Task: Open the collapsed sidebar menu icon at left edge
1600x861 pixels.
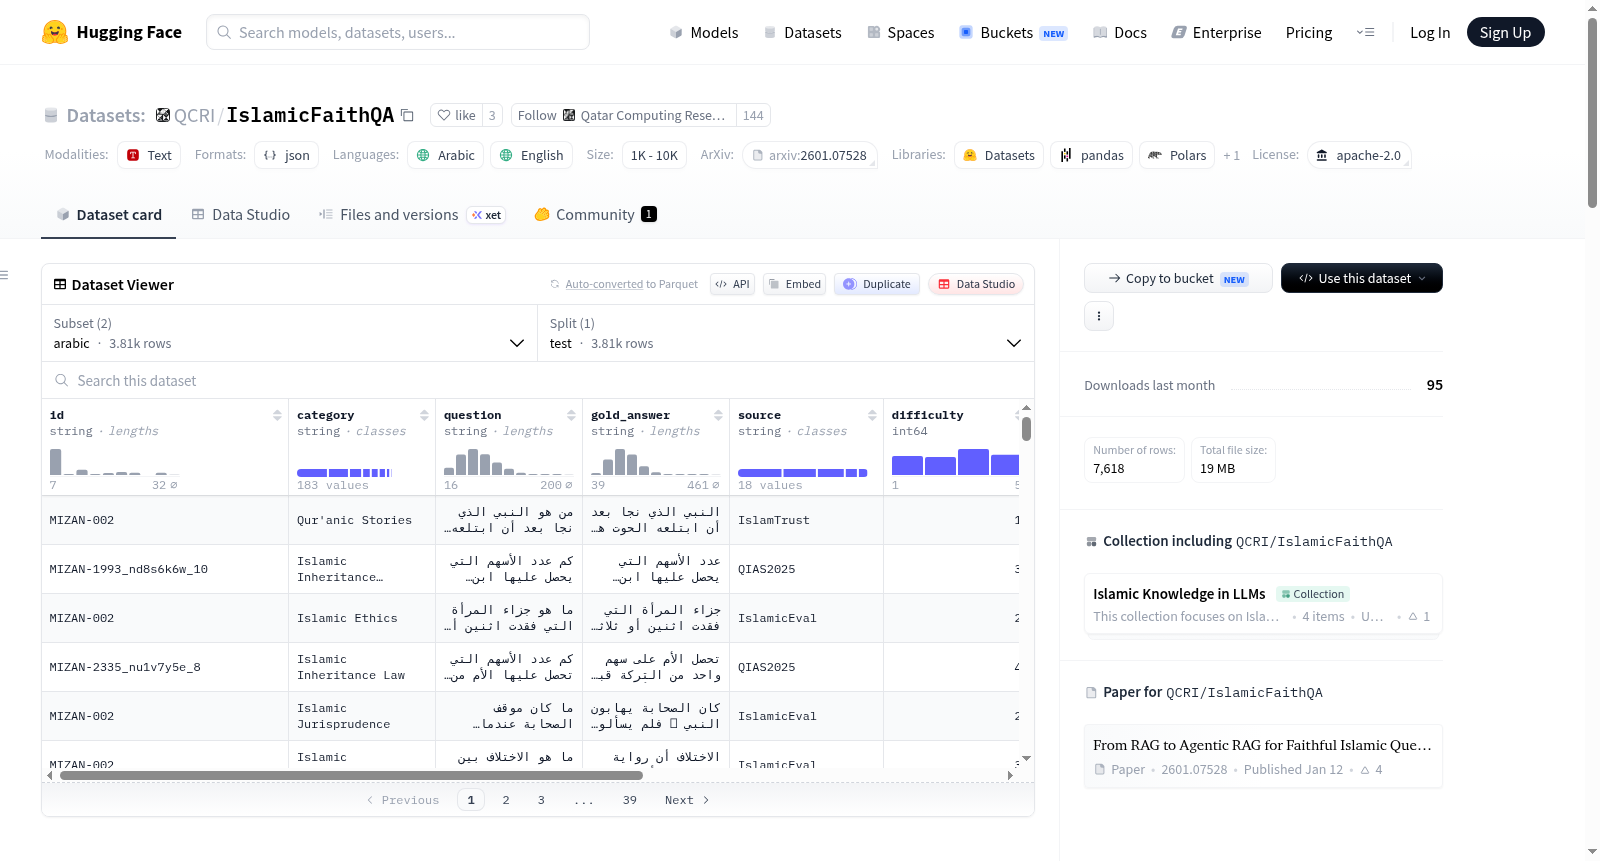Action: coord(4,275)
